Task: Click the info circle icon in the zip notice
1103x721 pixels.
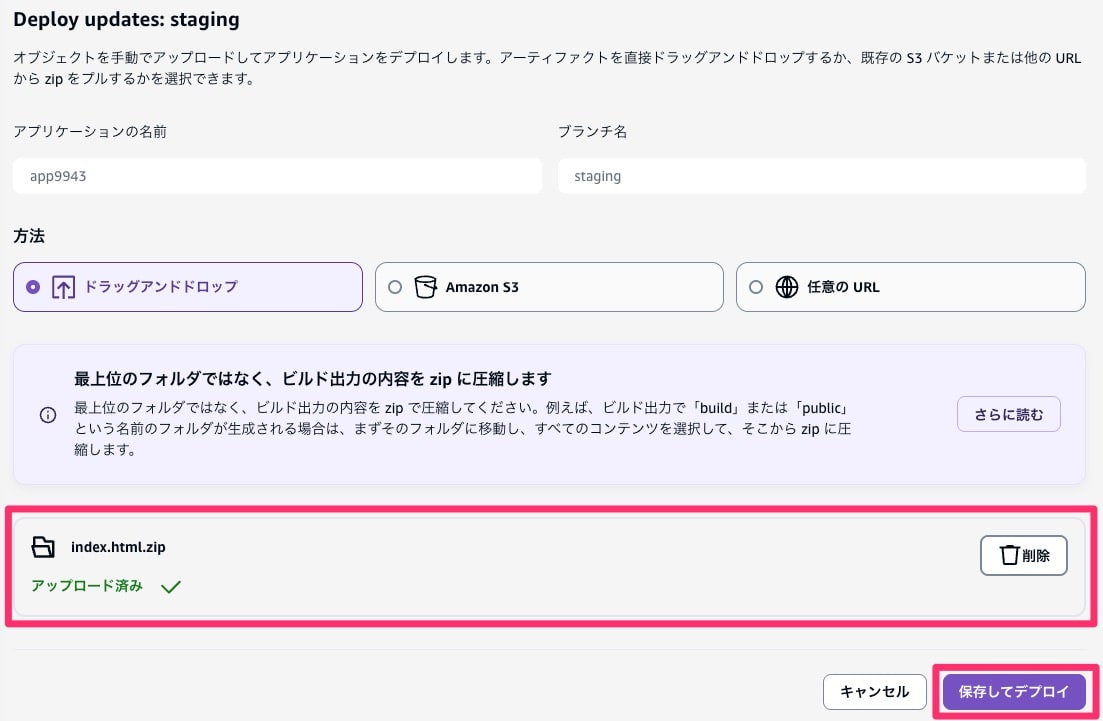Action: 47,415
